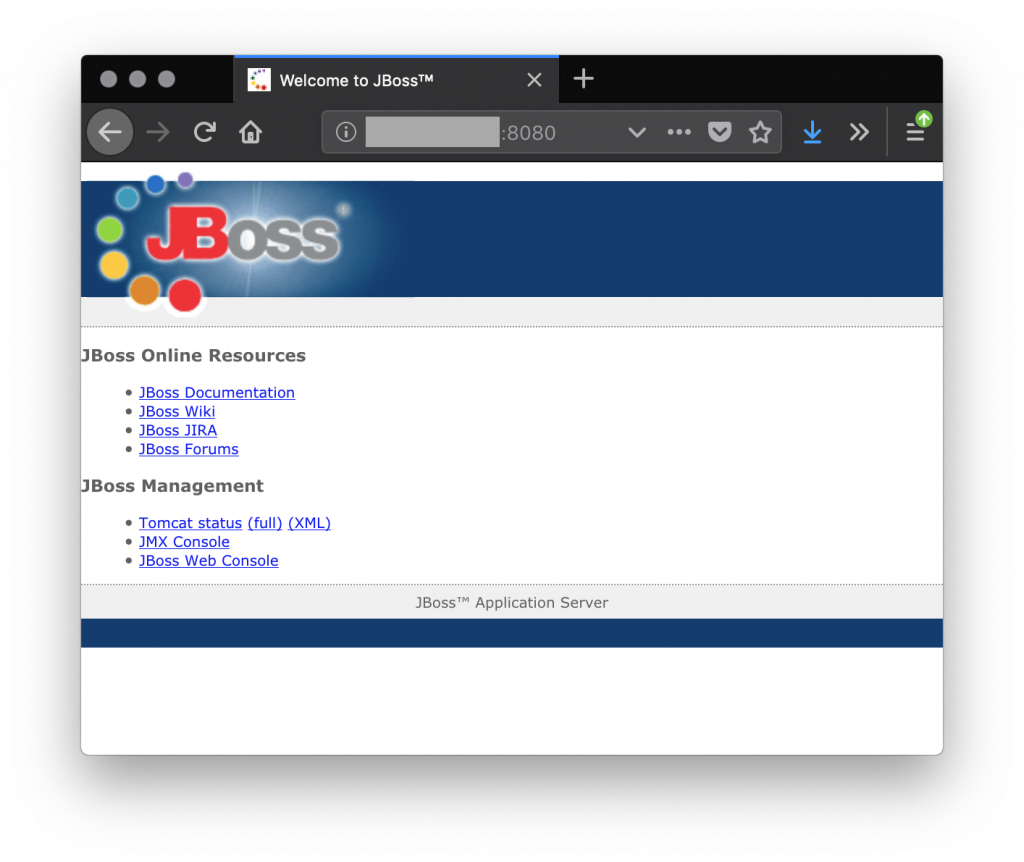The width and height of the screenshot is (1024, 862).
Task: Bookmark this page with the star
Action: click(x=760, y=133)
